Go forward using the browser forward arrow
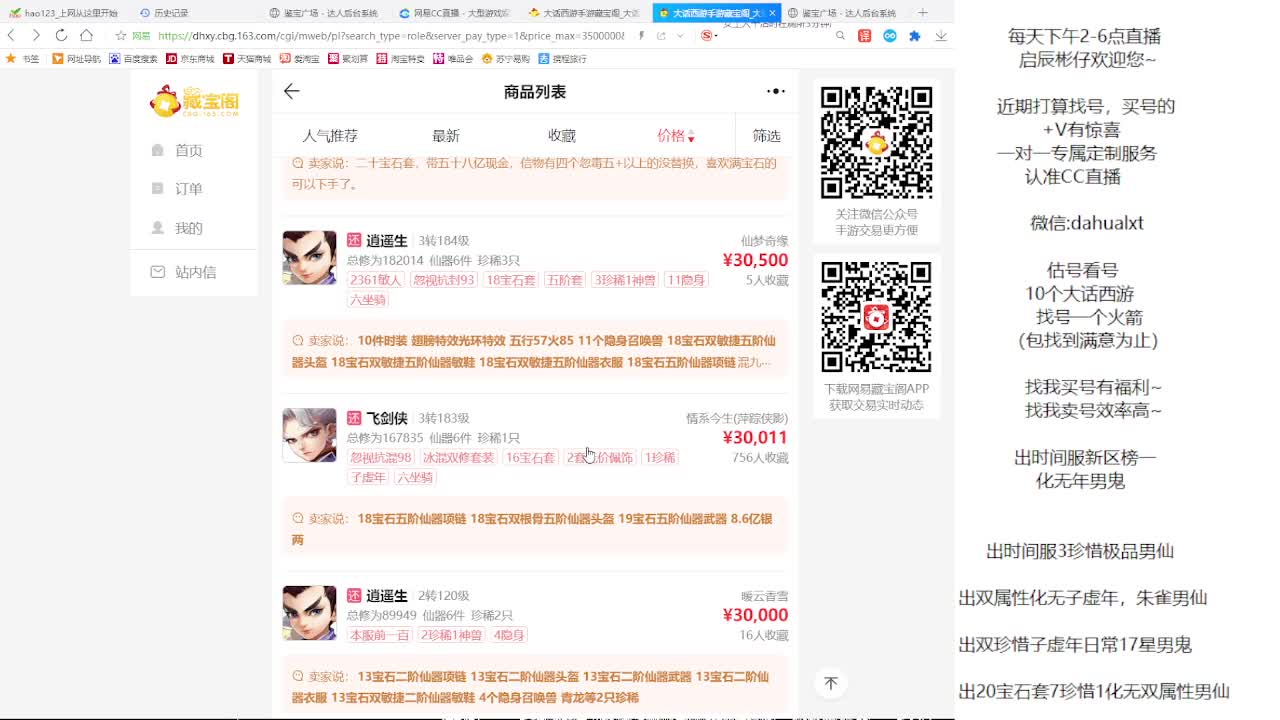Viewport: 1280px width, 720px height. pyautogui.click(x=36, y=35)
